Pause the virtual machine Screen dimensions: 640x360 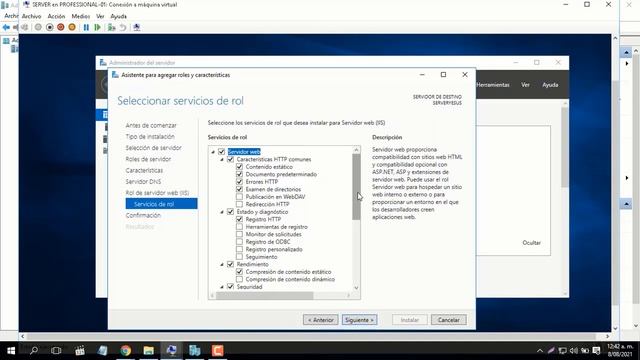(x=86, y=27)
